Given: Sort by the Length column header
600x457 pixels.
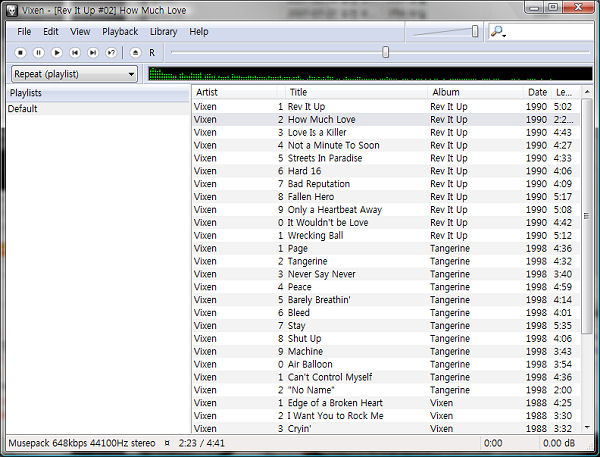Looking at the screenshot, I should pos(565,92).
